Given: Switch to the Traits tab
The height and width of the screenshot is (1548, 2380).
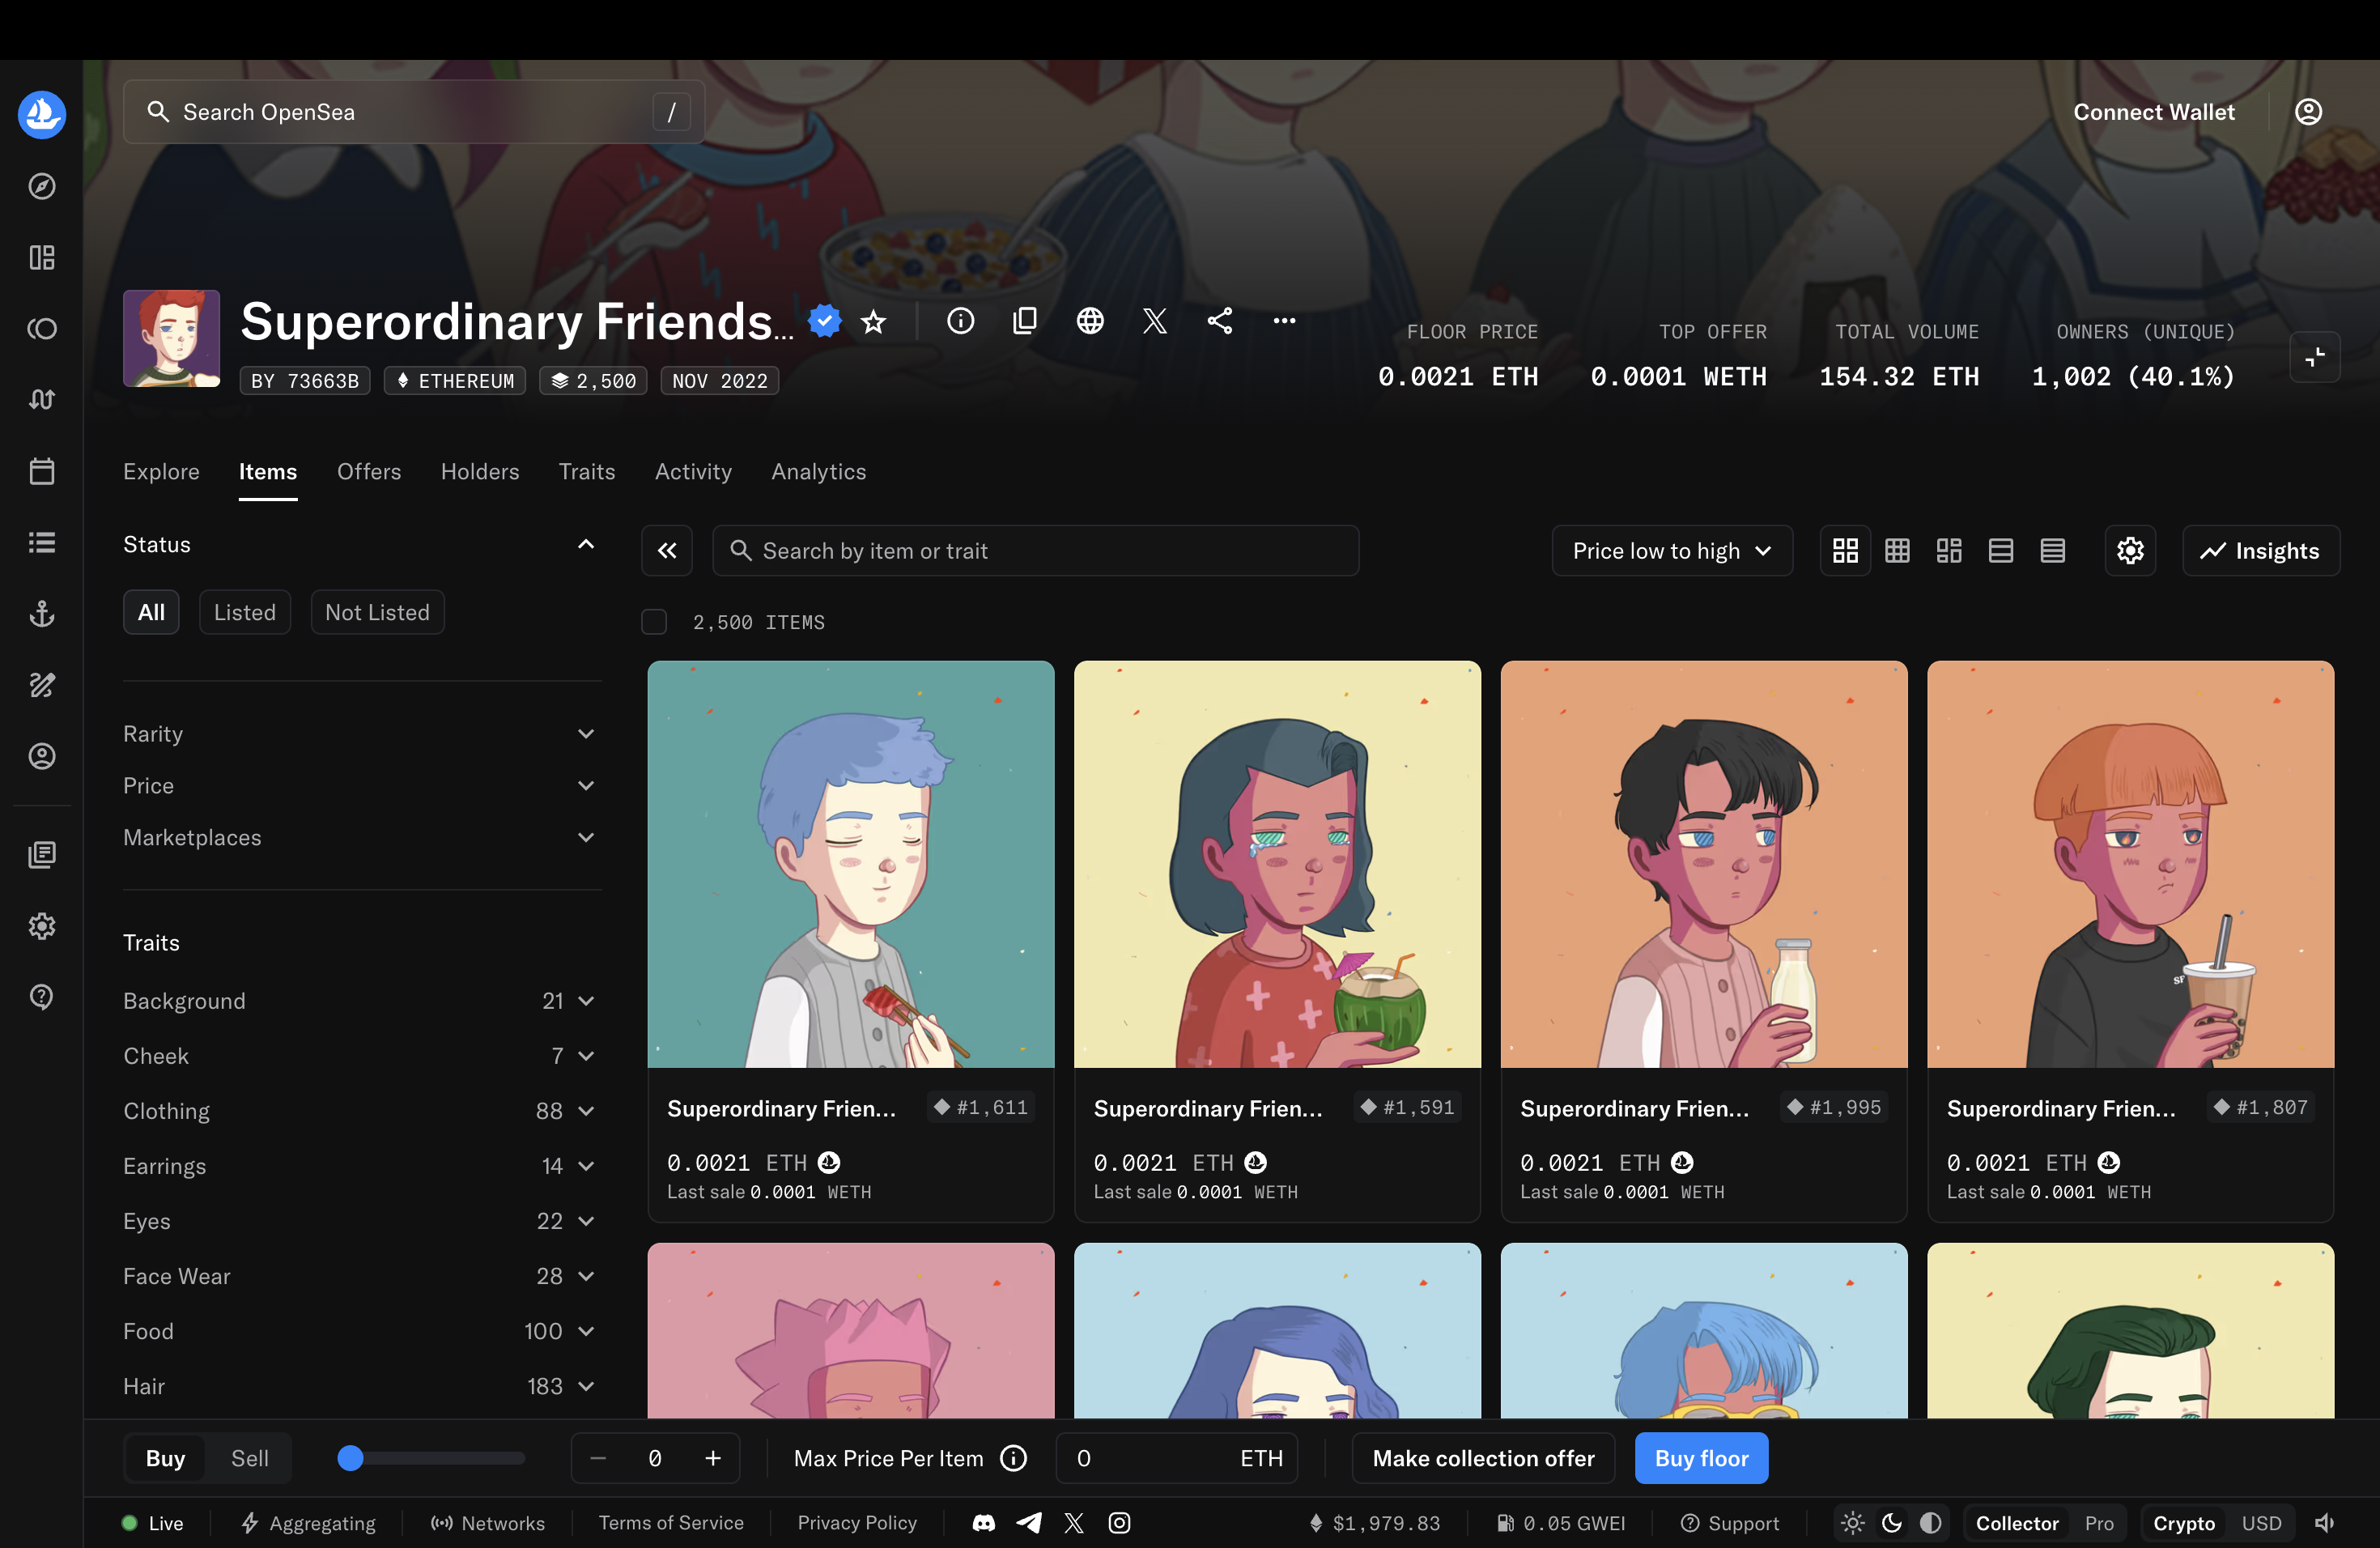Looking at the screenshot, I should pos(587,472).
